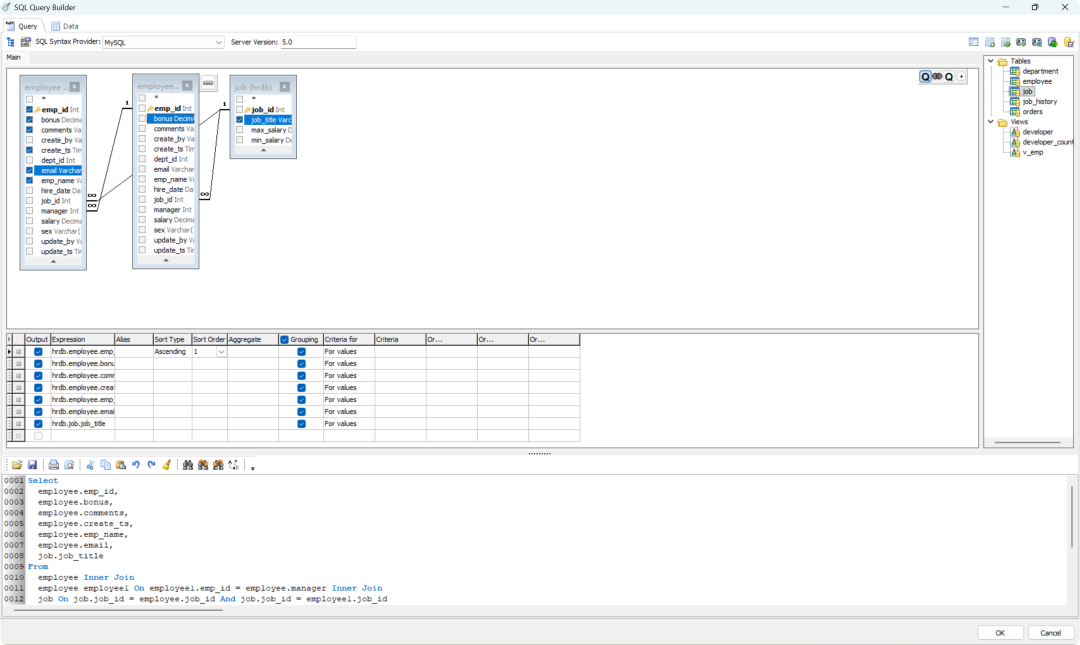Image resolution: width=1080 pixels, height=645 pixels.
Task: Select the developer view in tree
Action: (1037, 132)
